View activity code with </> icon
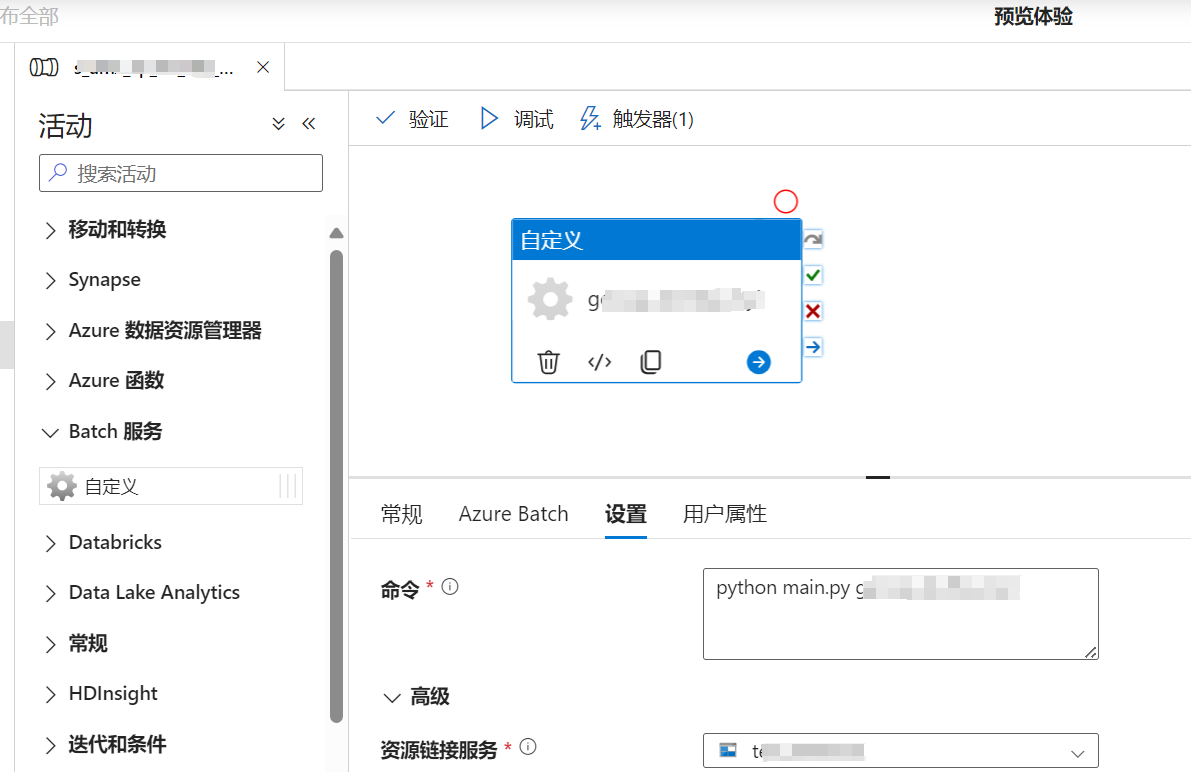 599,362
